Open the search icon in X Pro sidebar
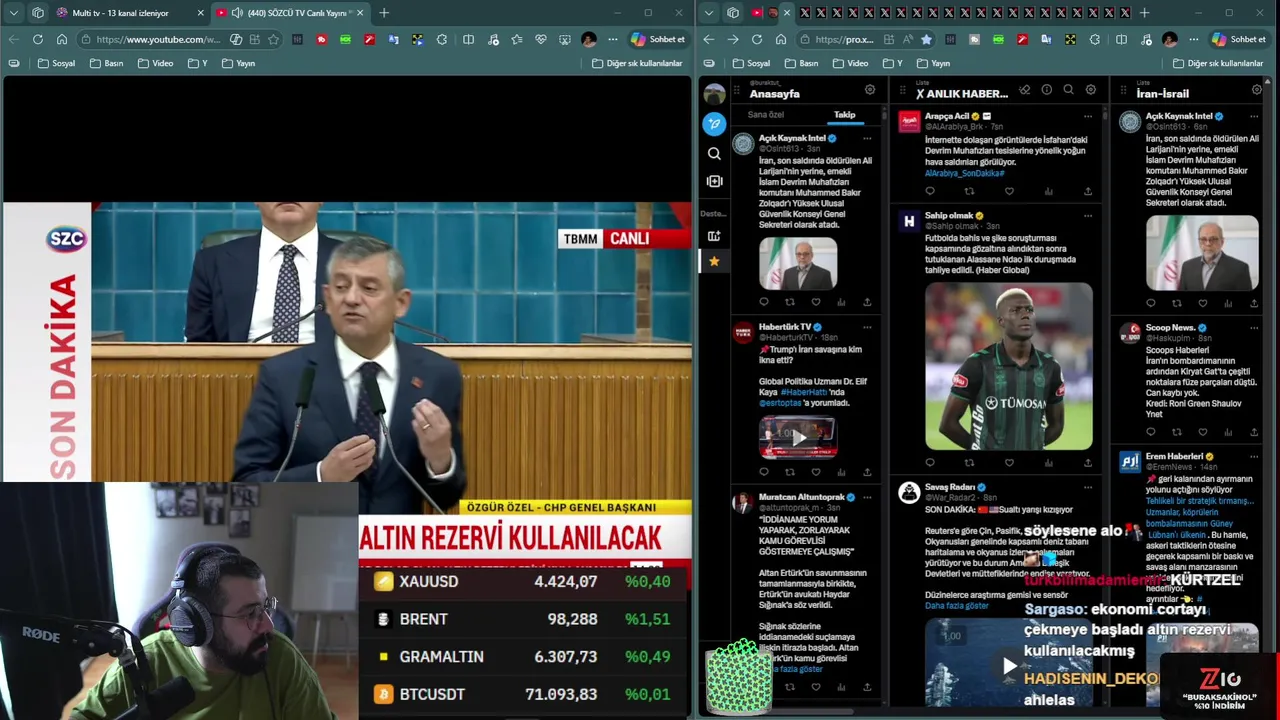1280x720 pixels. (x=714, y=154)
